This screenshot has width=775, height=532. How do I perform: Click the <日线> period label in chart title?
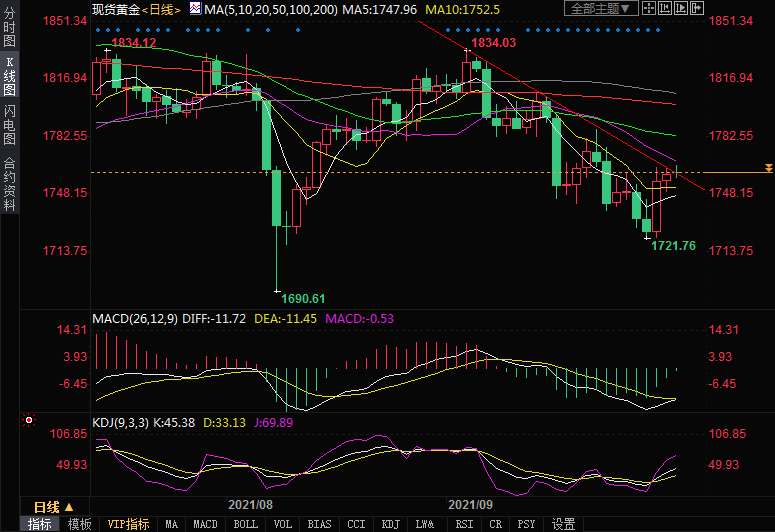pyautogui.click(x=161, y=9)
